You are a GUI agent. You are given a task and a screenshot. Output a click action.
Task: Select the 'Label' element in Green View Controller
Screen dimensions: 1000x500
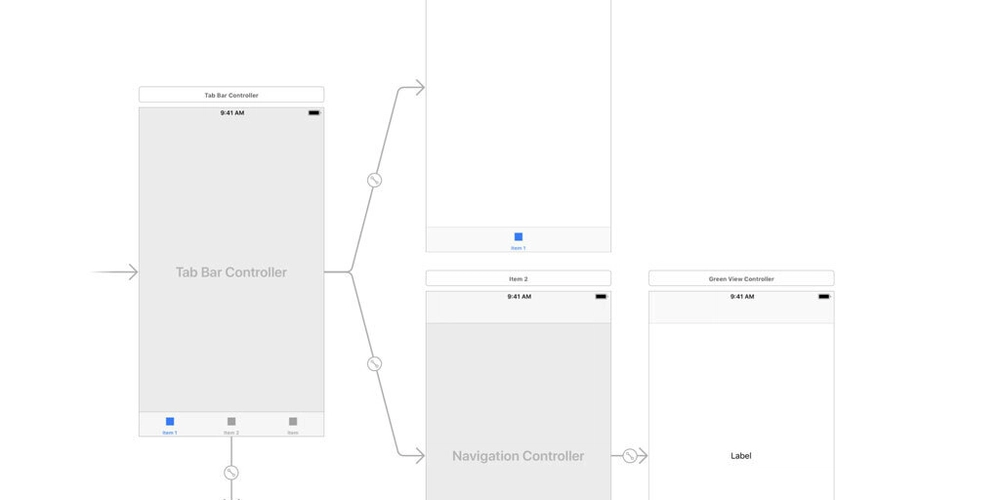[x=741, y=456]
